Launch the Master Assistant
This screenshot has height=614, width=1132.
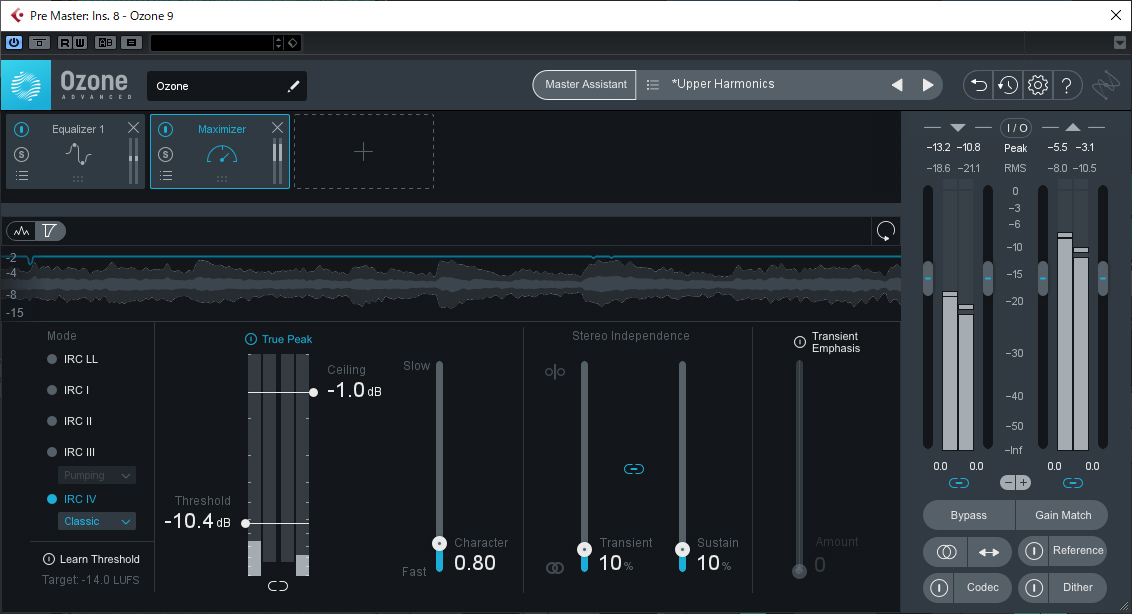(x=585, y=85)
